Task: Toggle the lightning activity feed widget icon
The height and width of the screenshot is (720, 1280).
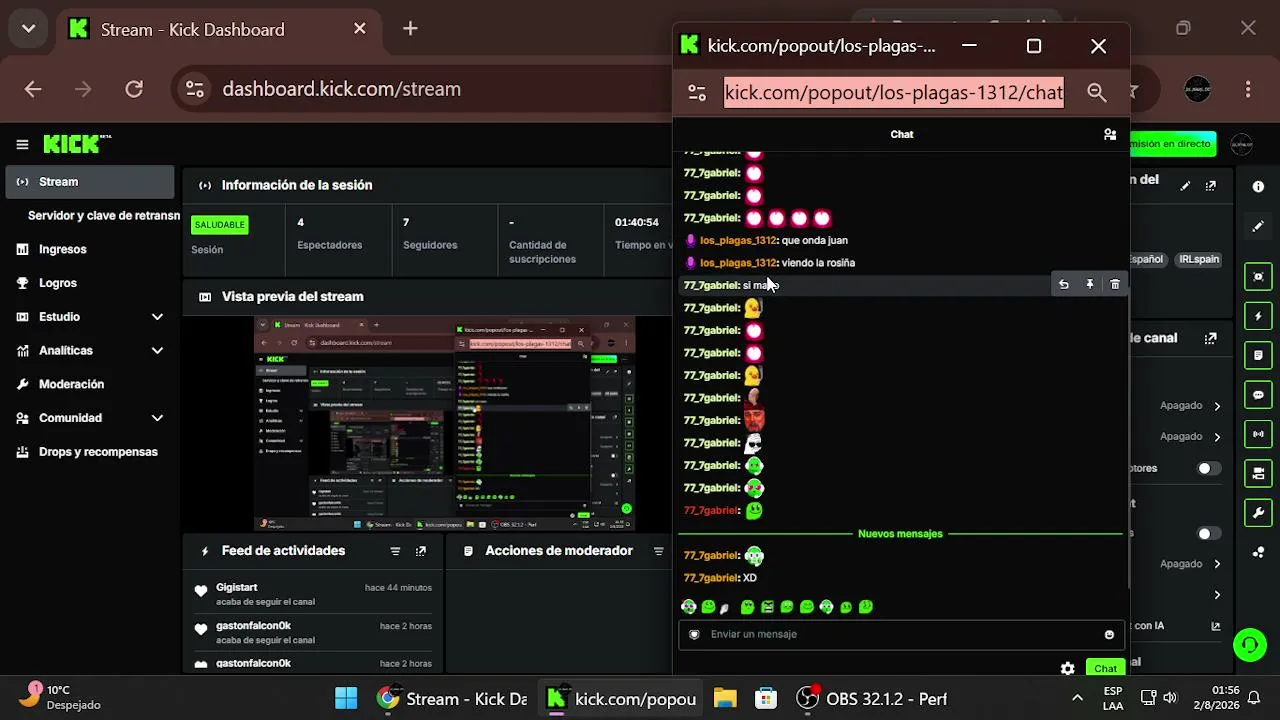Action: pyautogui.click(x=1258, y=316)
